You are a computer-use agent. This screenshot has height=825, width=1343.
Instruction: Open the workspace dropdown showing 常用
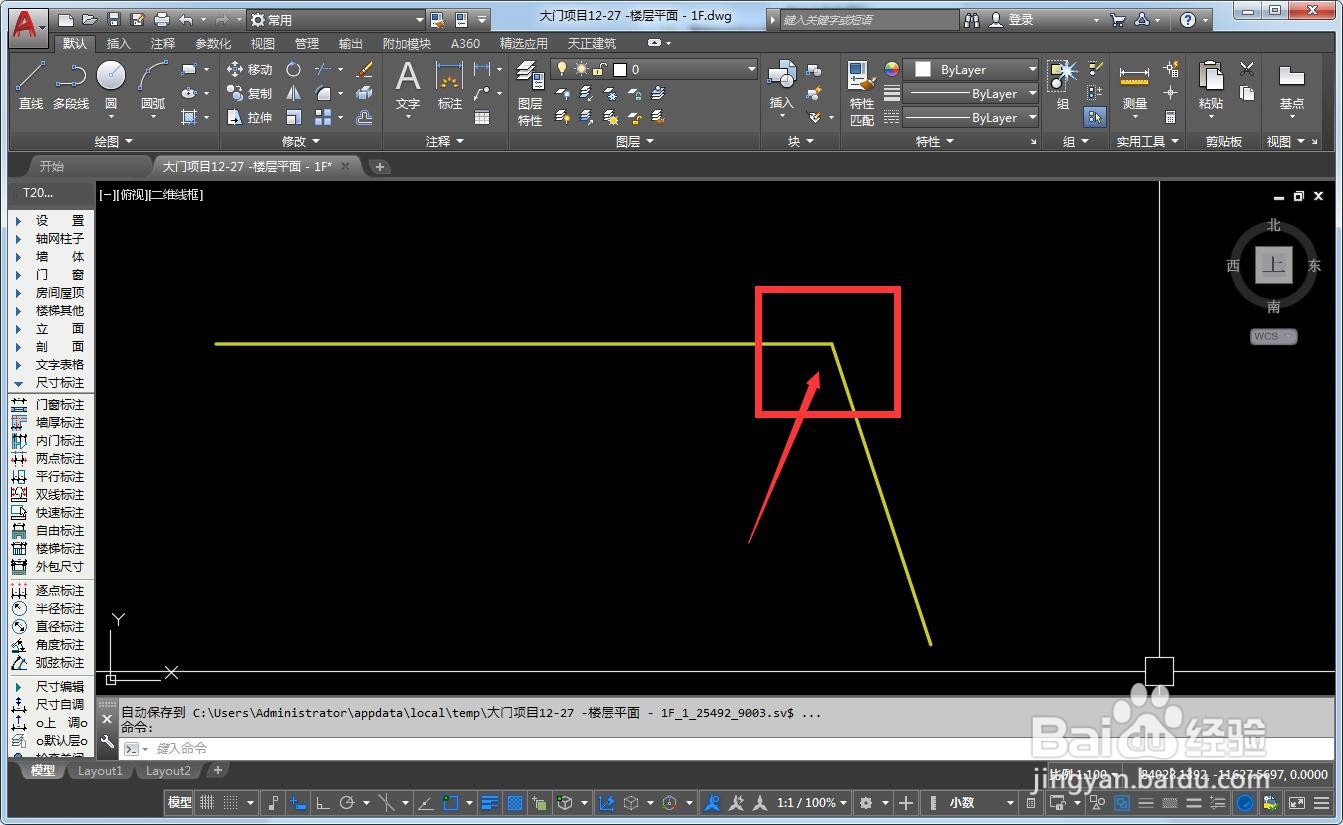pos(335,19)
